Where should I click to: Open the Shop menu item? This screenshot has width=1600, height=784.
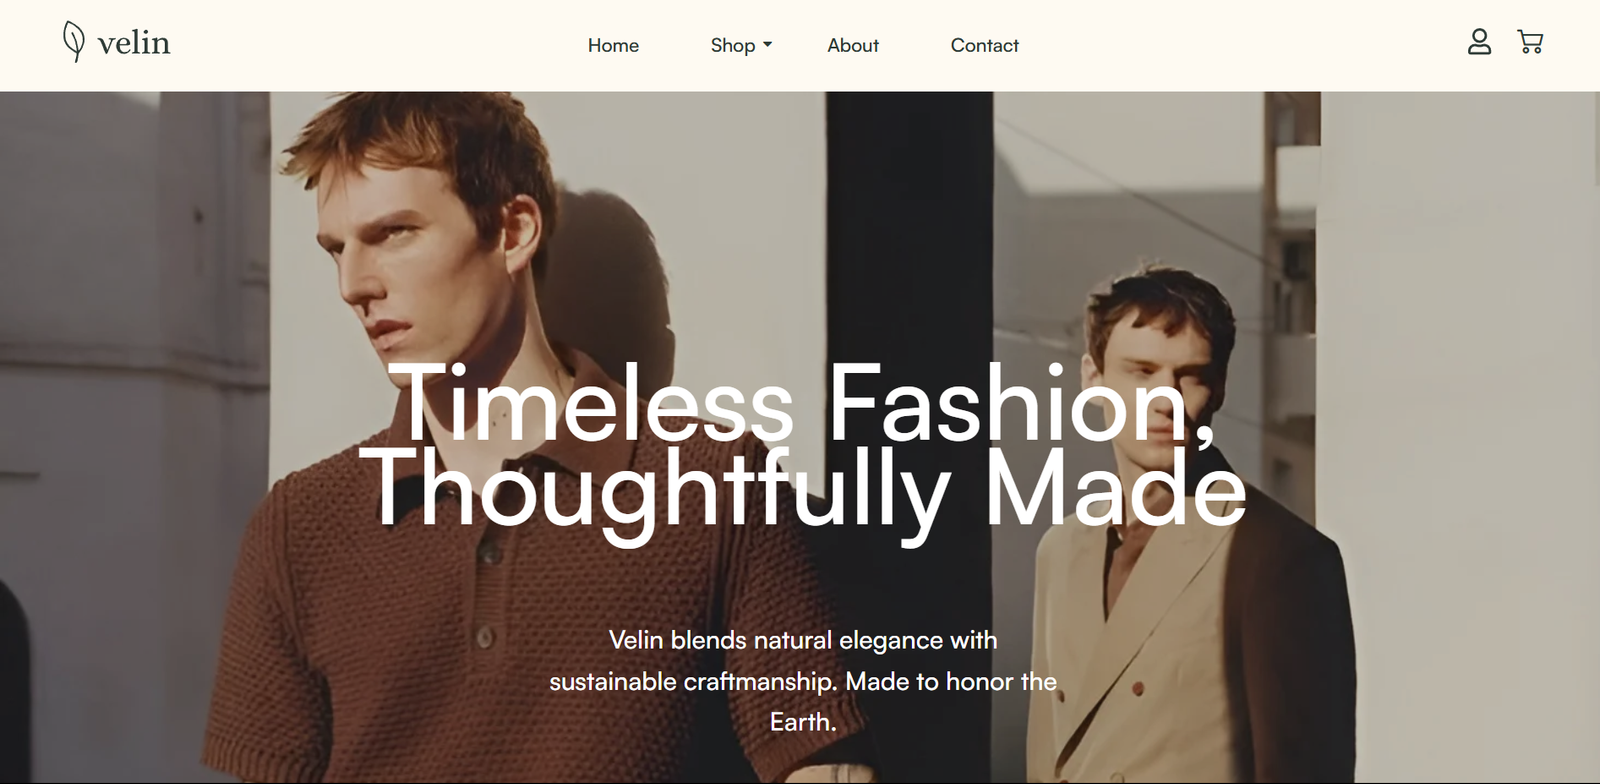[x=733, y=45]
